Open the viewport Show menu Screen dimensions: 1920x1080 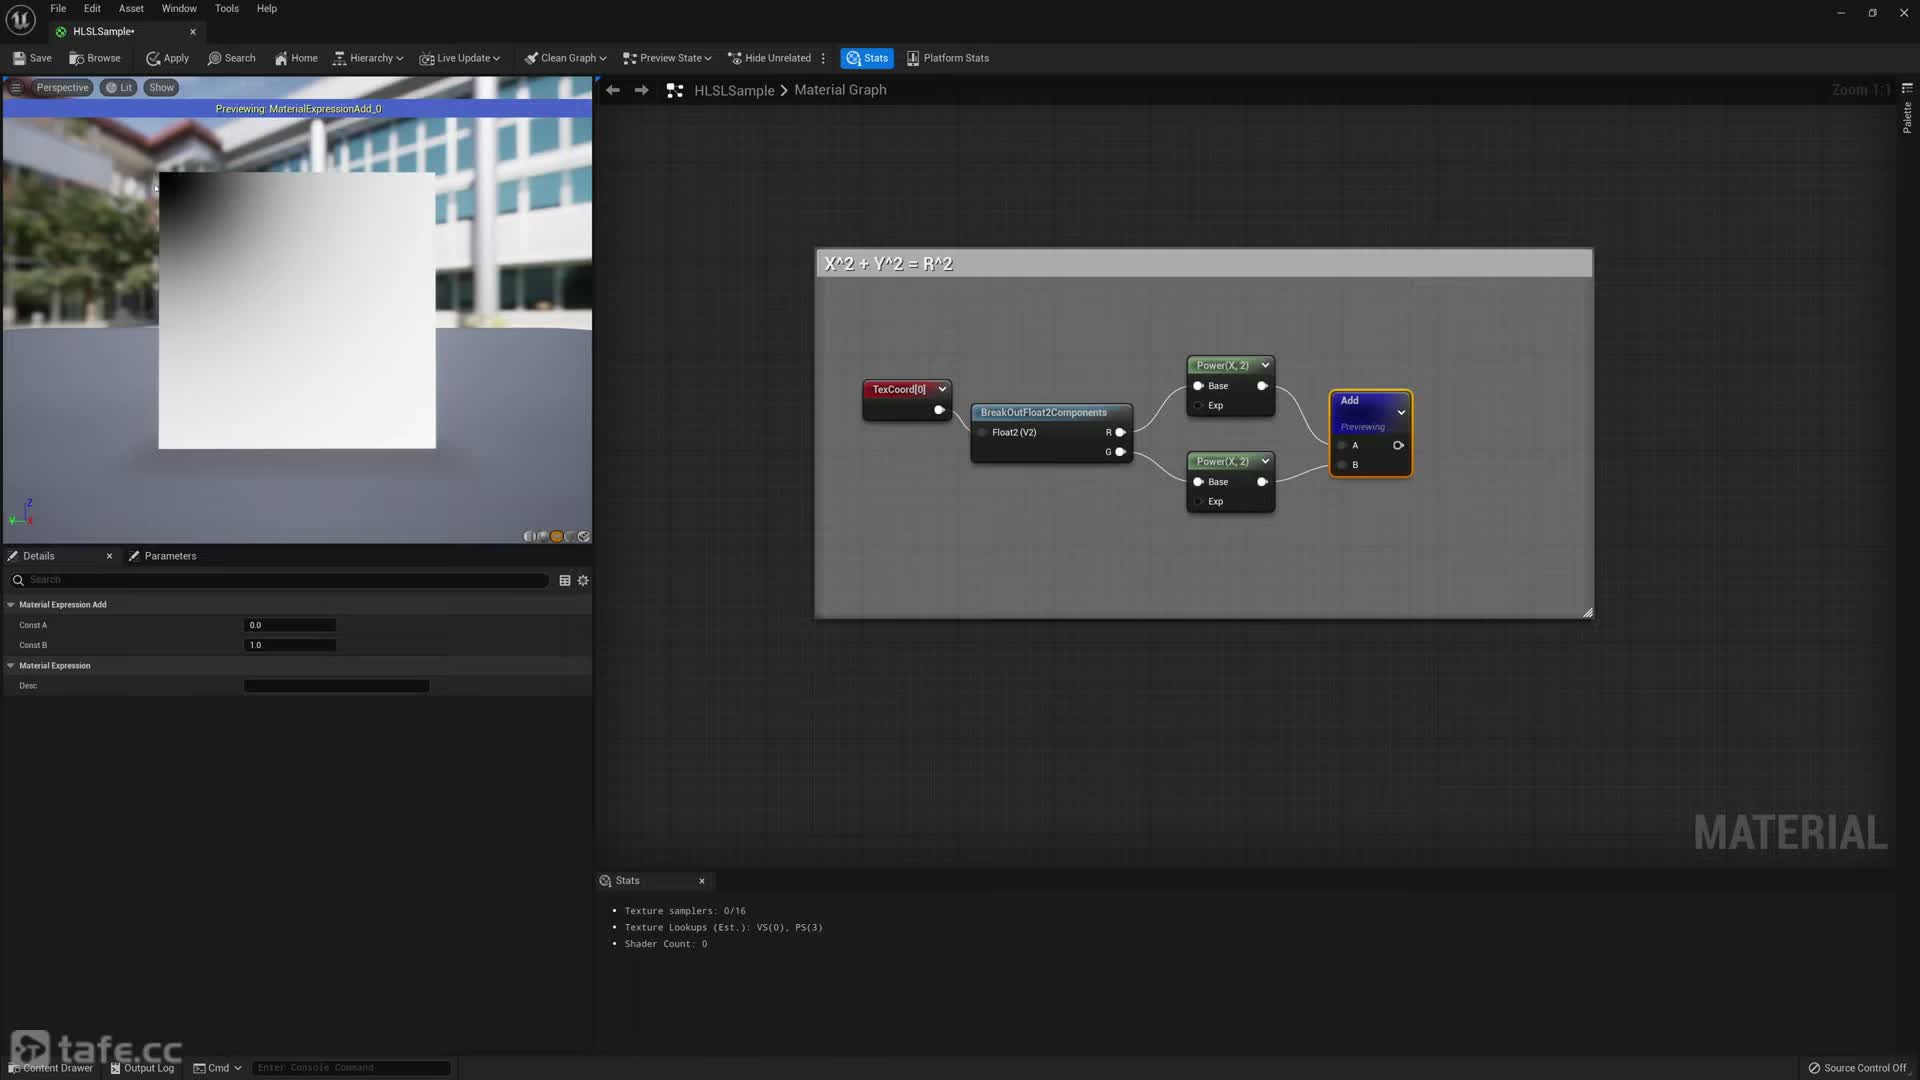(x=161, y=88)
